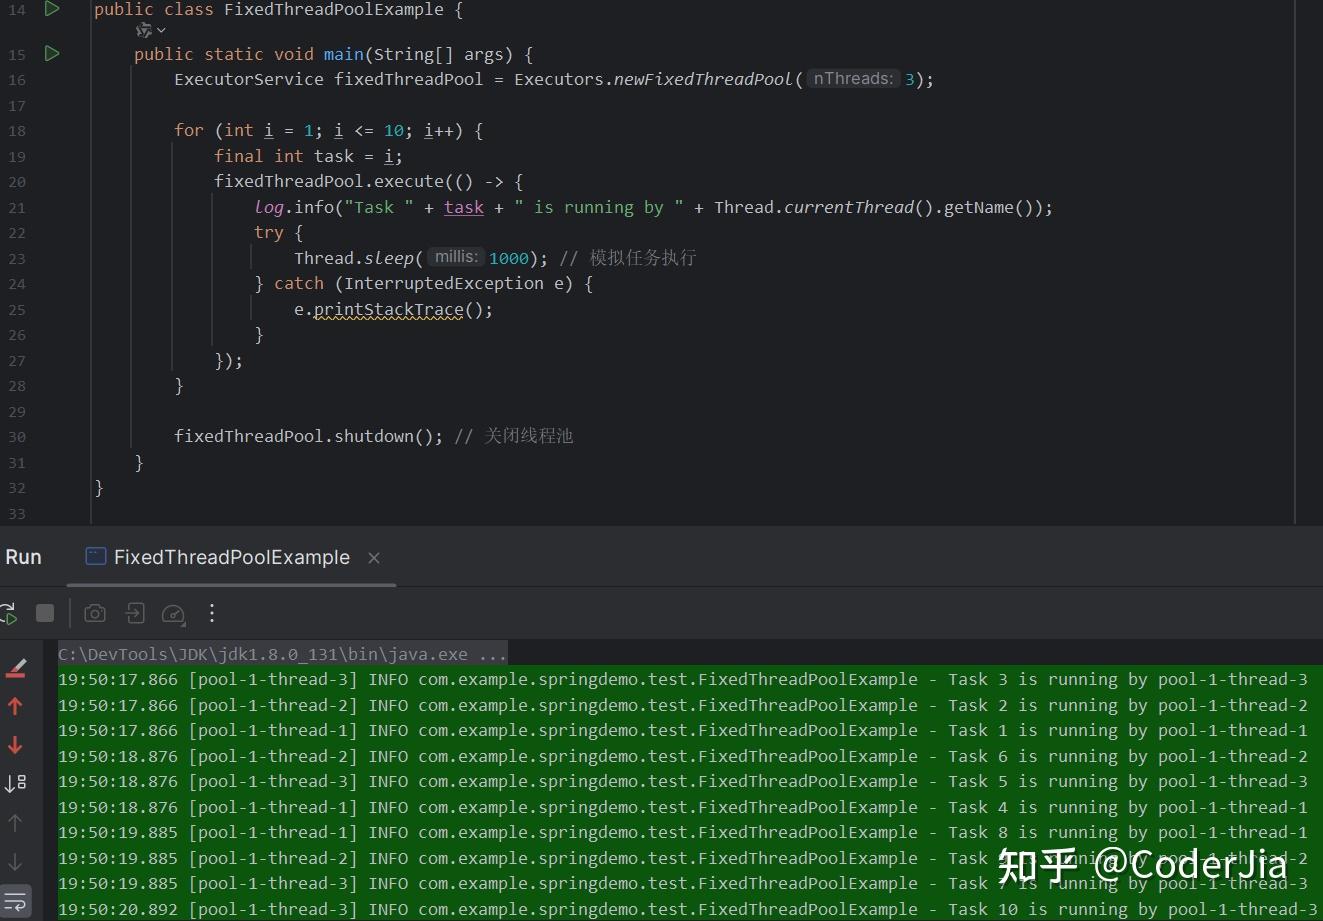Take a thread dump with the camera icon
Screen dimensions: 1323x921
coord(95,613)
